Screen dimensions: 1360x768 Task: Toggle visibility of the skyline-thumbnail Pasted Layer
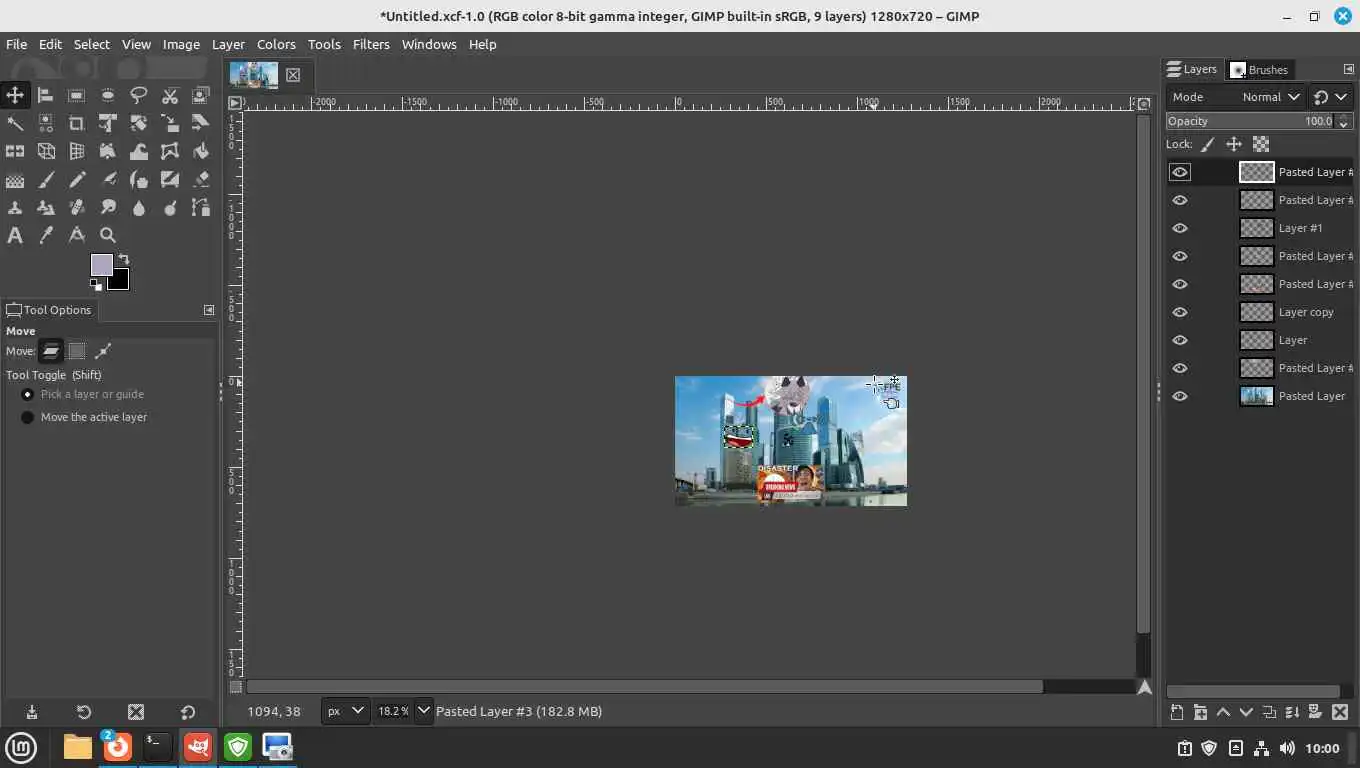[1180, 396]
